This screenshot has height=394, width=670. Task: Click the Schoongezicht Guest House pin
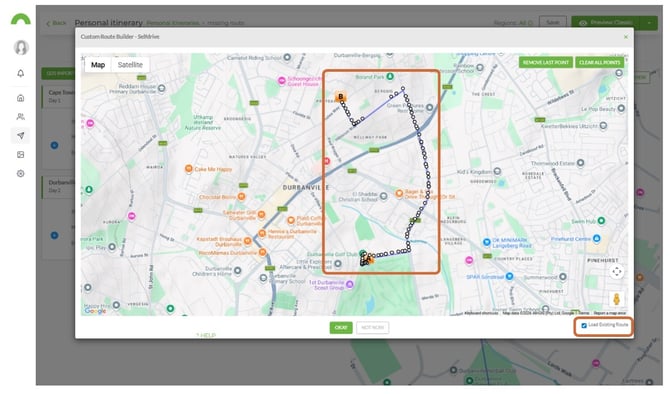tap(282, 80)
